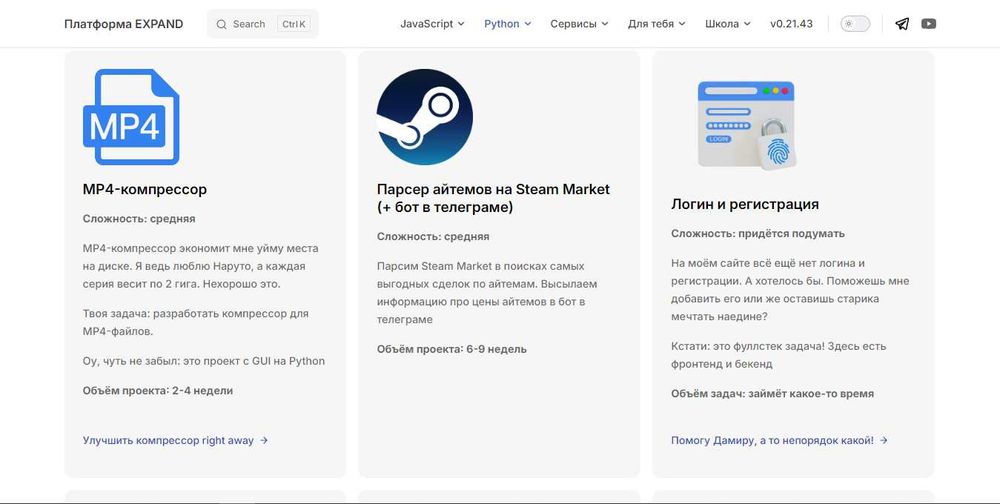Screen dimensions: 1000x504
Task: Follow Улучшить компрессор right away link
Action: point(175,440)
